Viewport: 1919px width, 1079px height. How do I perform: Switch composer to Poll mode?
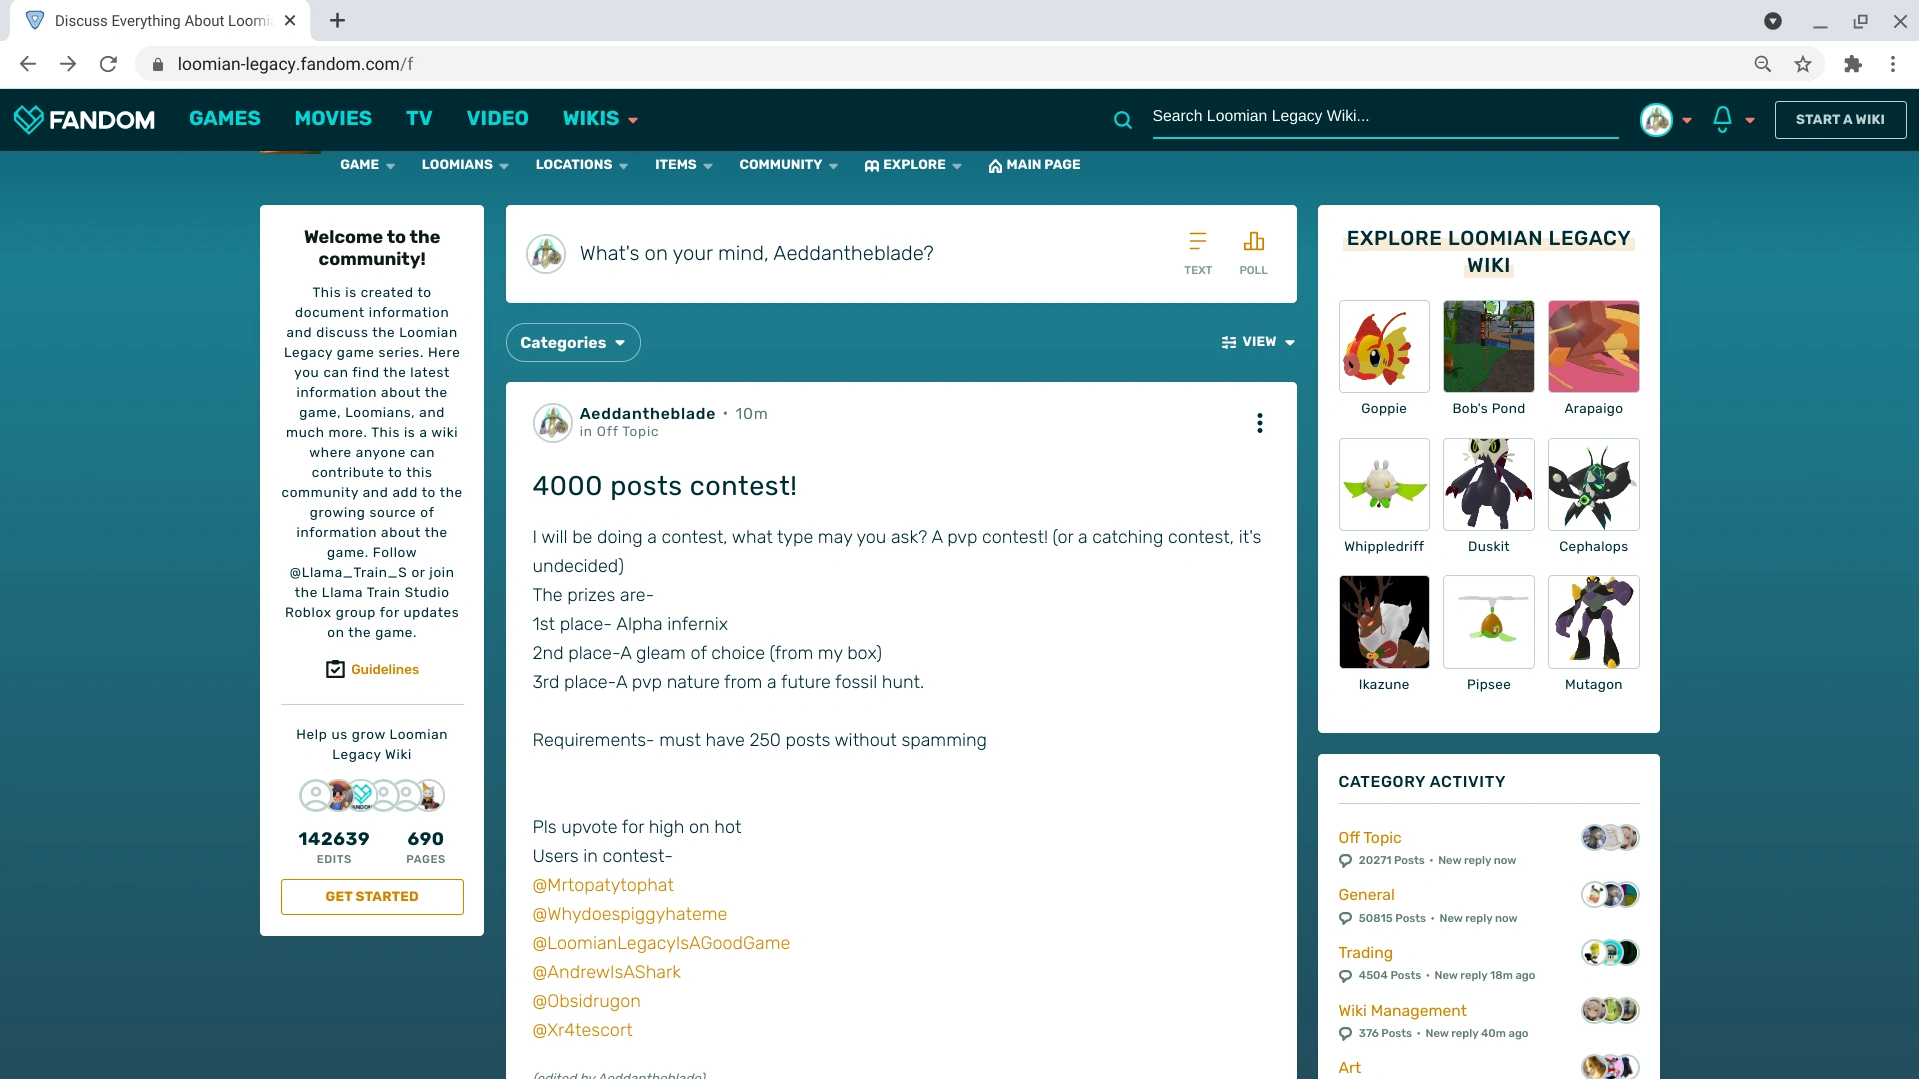(1253, 250)
